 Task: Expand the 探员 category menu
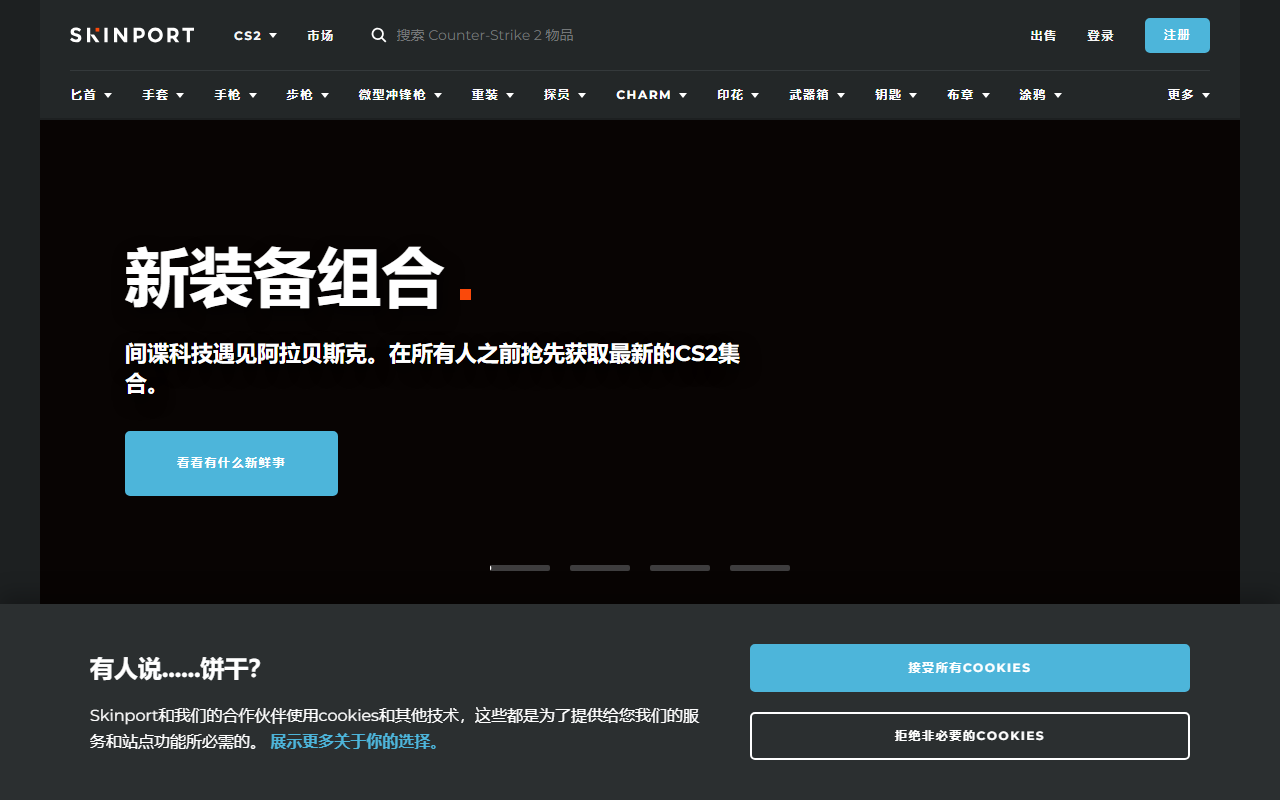[x=565, y=95]
